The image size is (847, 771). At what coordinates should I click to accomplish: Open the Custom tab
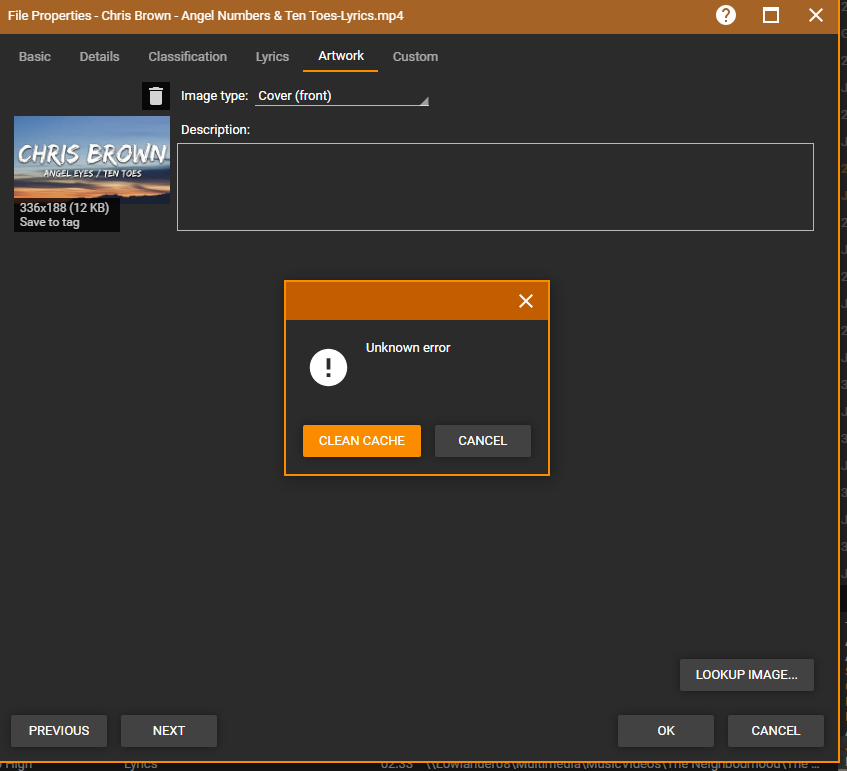pyautogui.click(x=415, y=57)
